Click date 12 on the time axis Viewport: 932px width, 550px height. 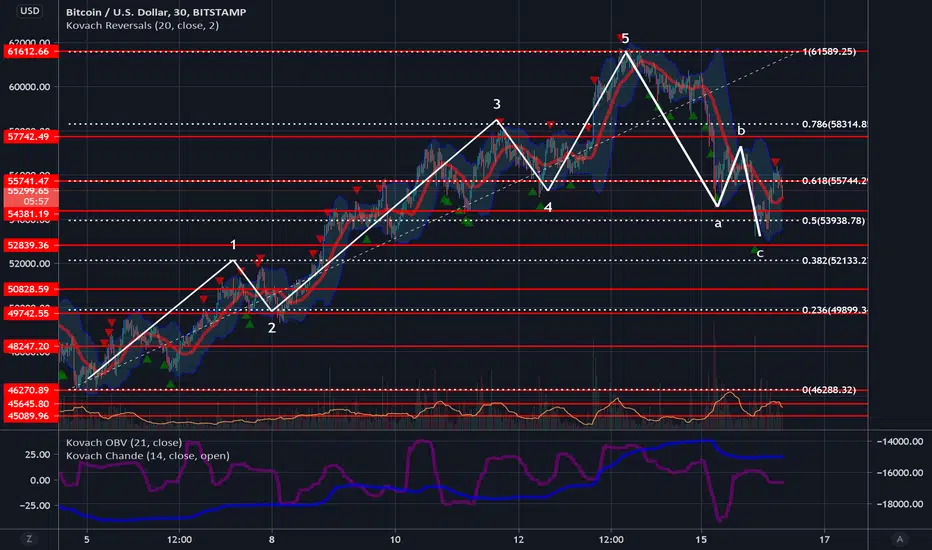(x=518, y=540)
